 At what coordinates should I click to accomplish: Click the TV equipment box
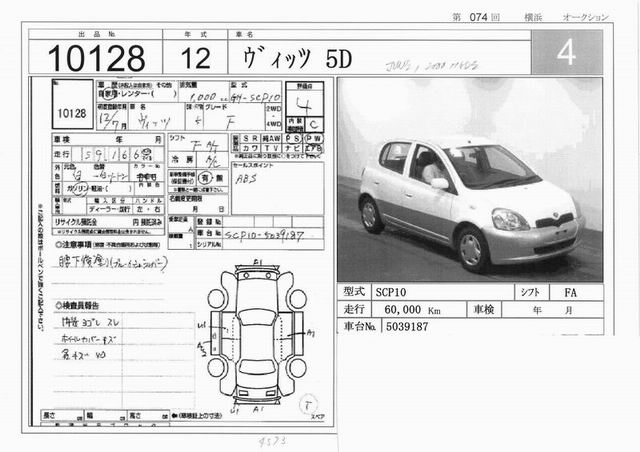tap(271, 148)
